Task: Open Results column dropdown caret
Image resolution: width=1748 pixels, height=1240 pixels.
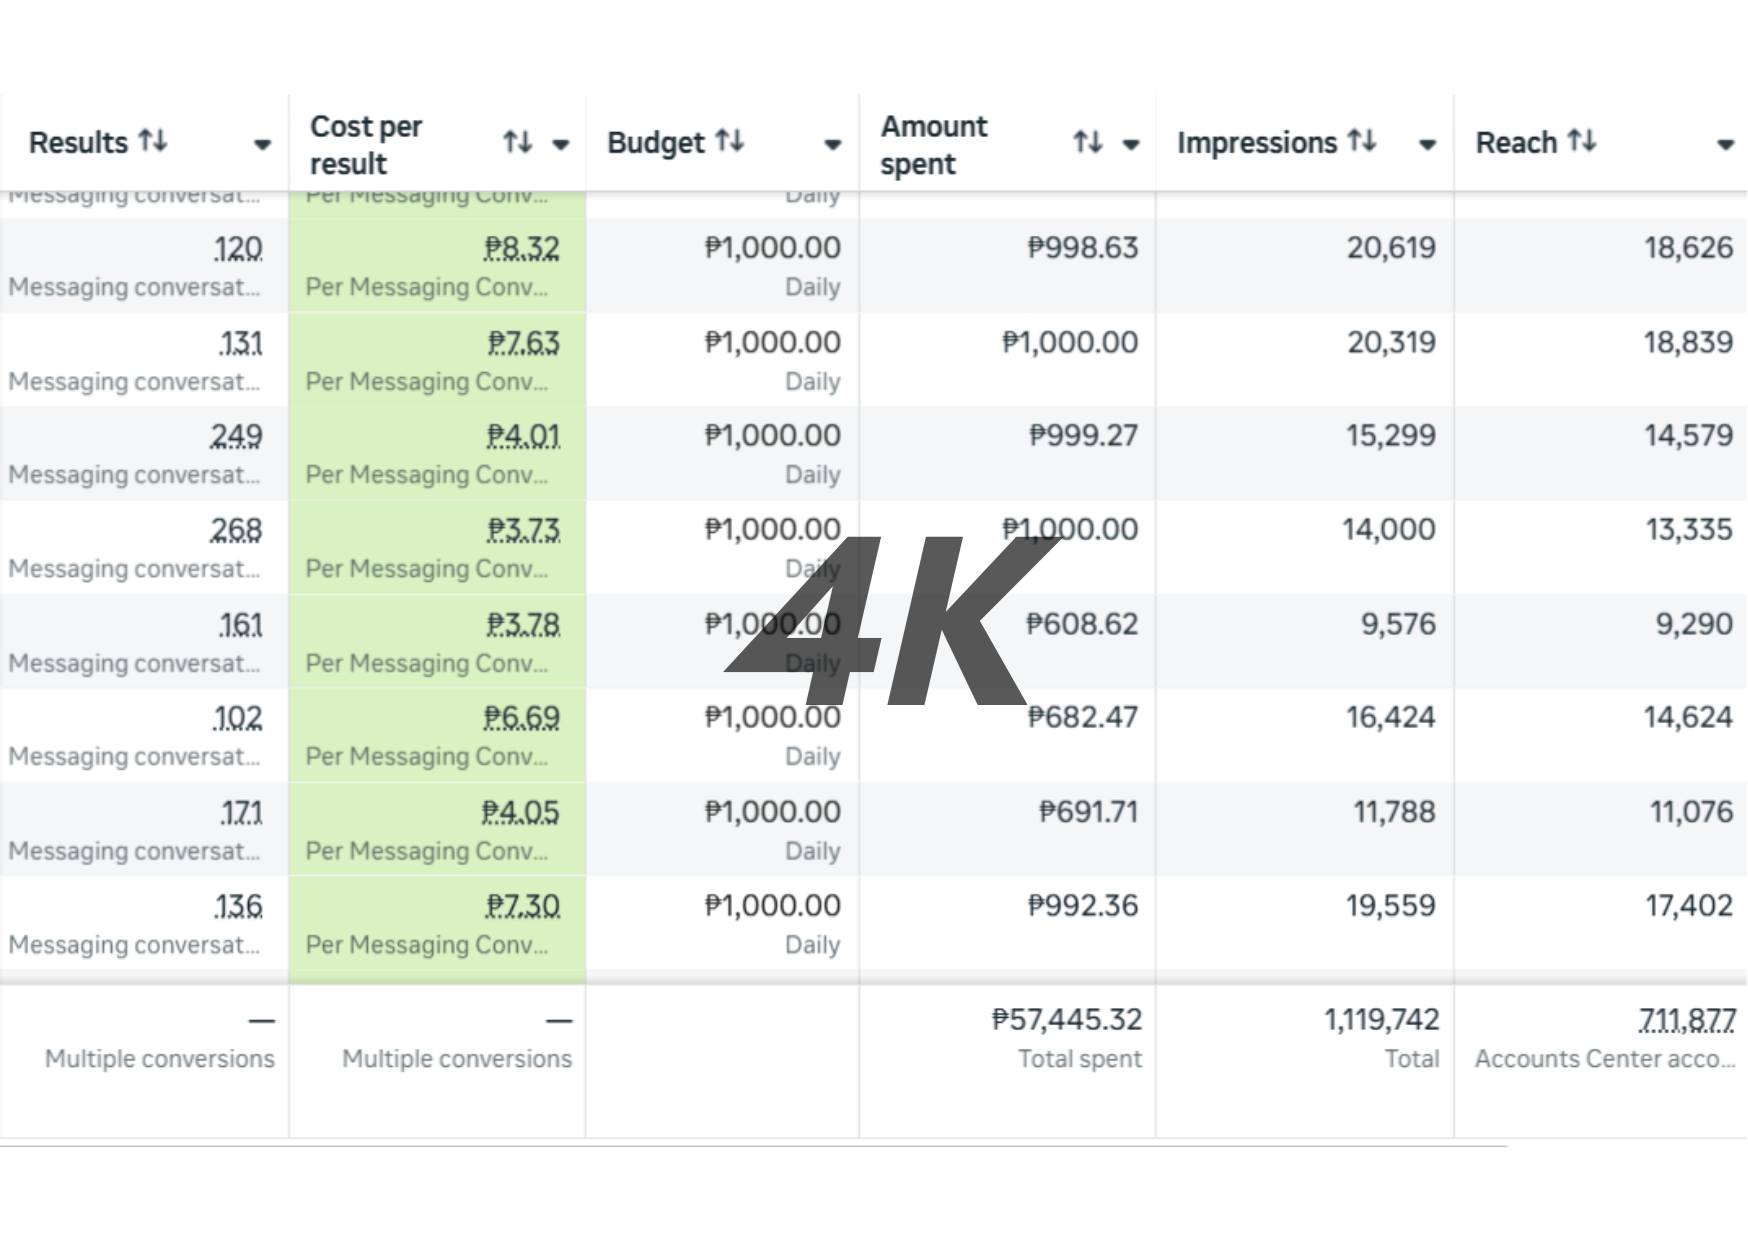Action: pyautogui.click(x=262, y=144)
